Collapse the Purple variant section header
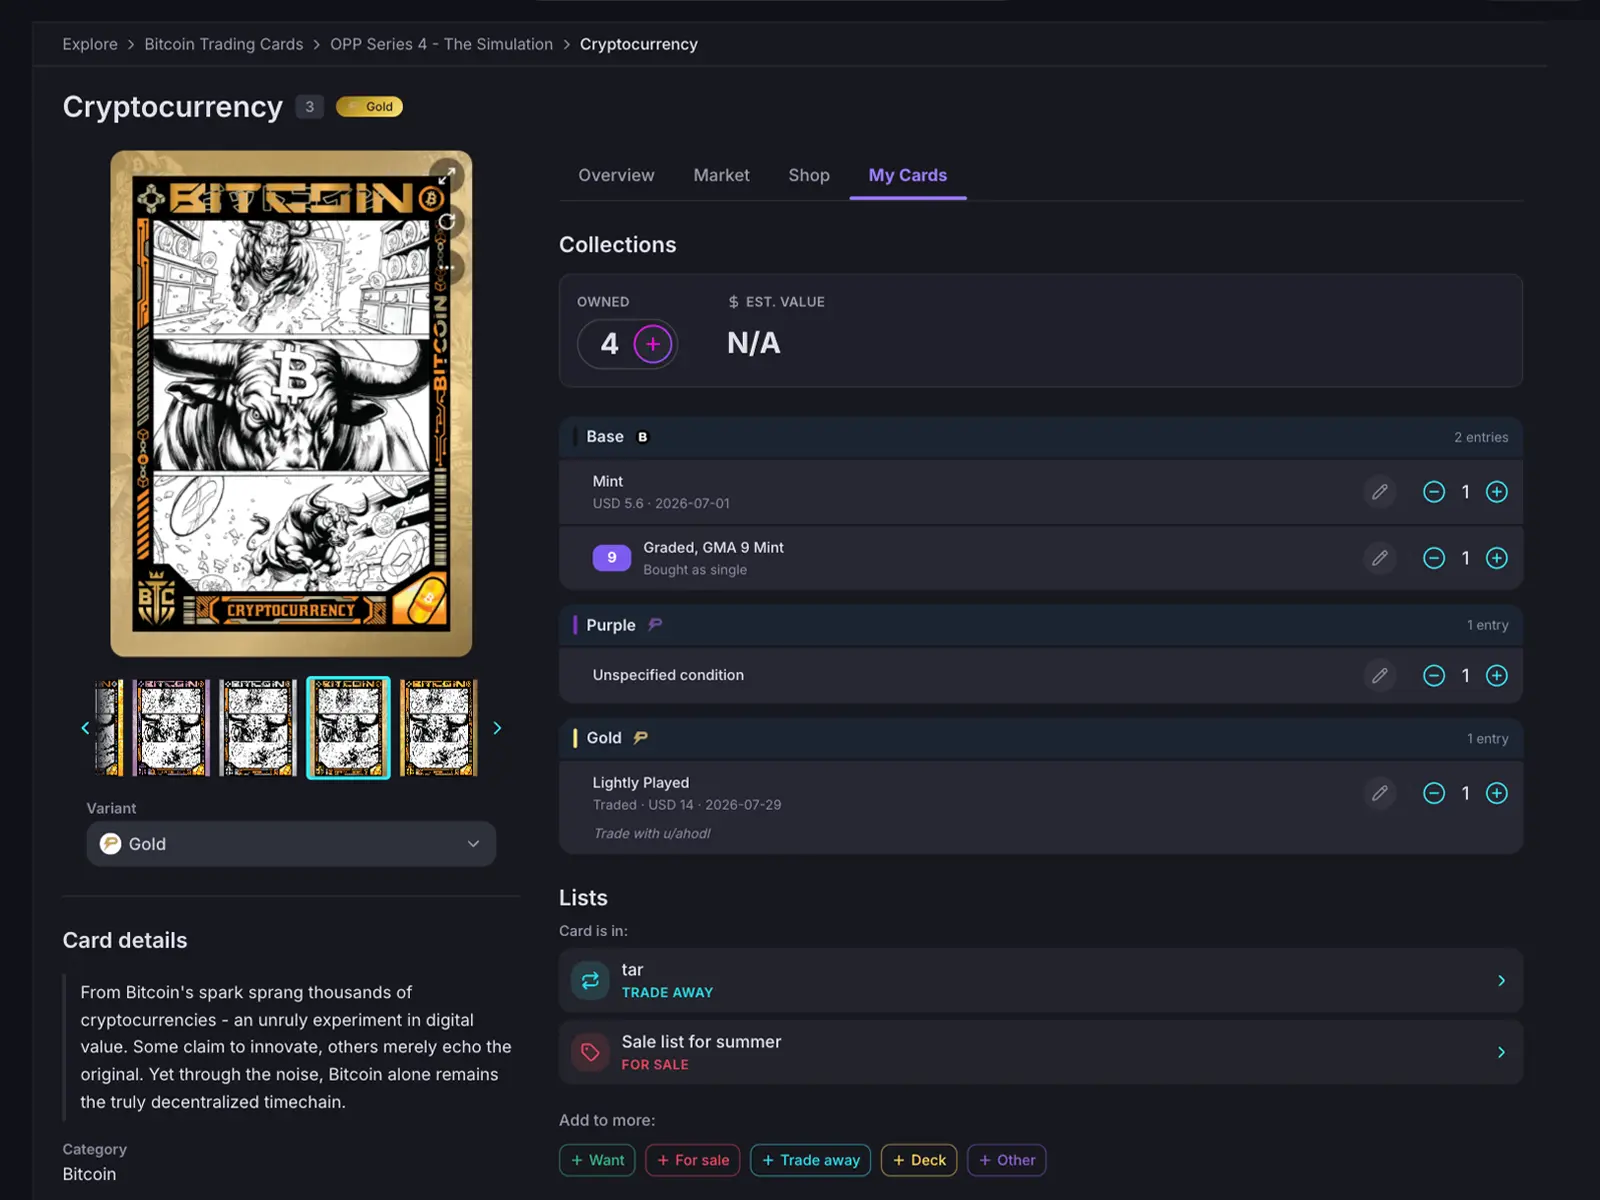Viewport: 1600px width, 1200px height. [x=1041, y=625]
